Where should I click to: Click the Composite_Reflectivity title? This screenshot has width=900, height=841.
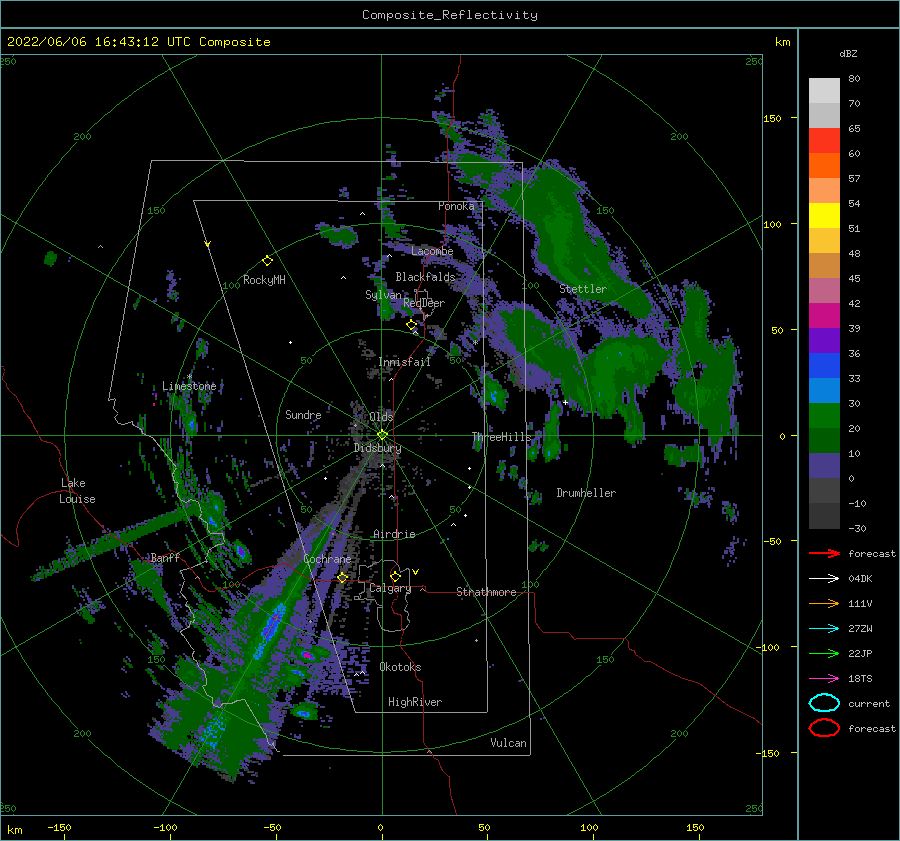[449, 15]
